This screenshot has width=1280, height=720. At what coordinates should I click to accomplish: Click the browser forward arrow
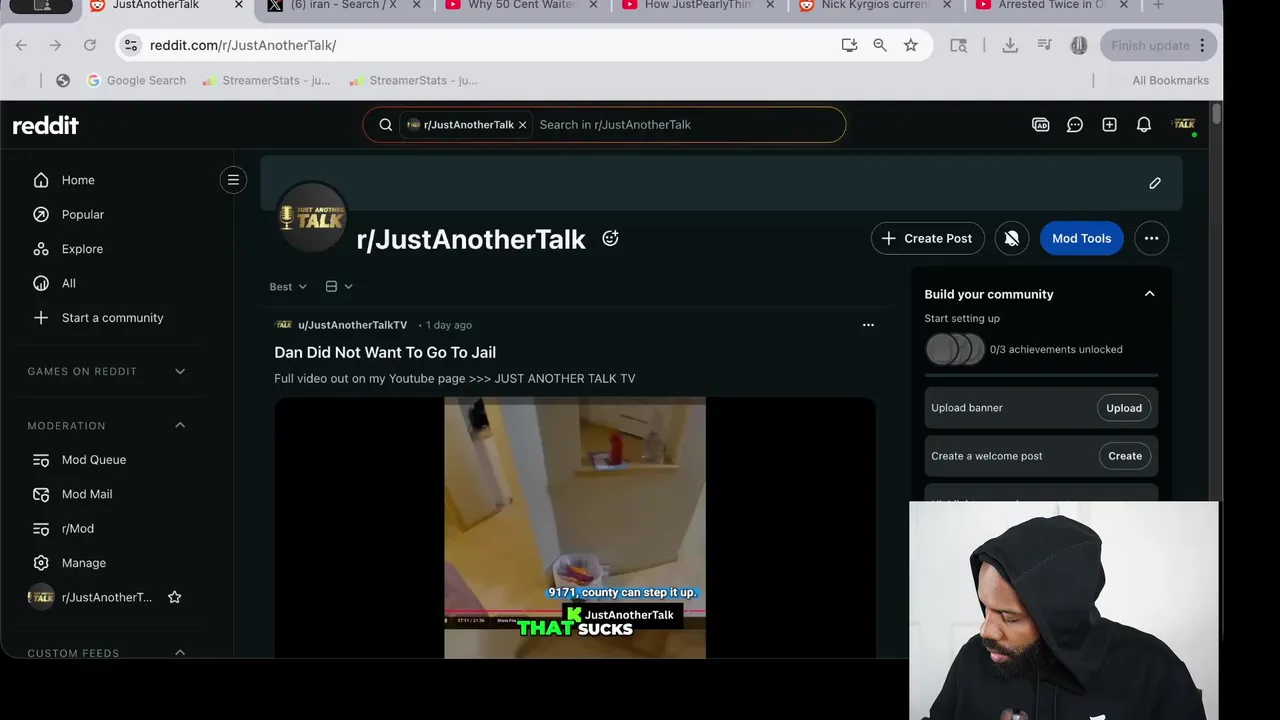tap(55, 45)
